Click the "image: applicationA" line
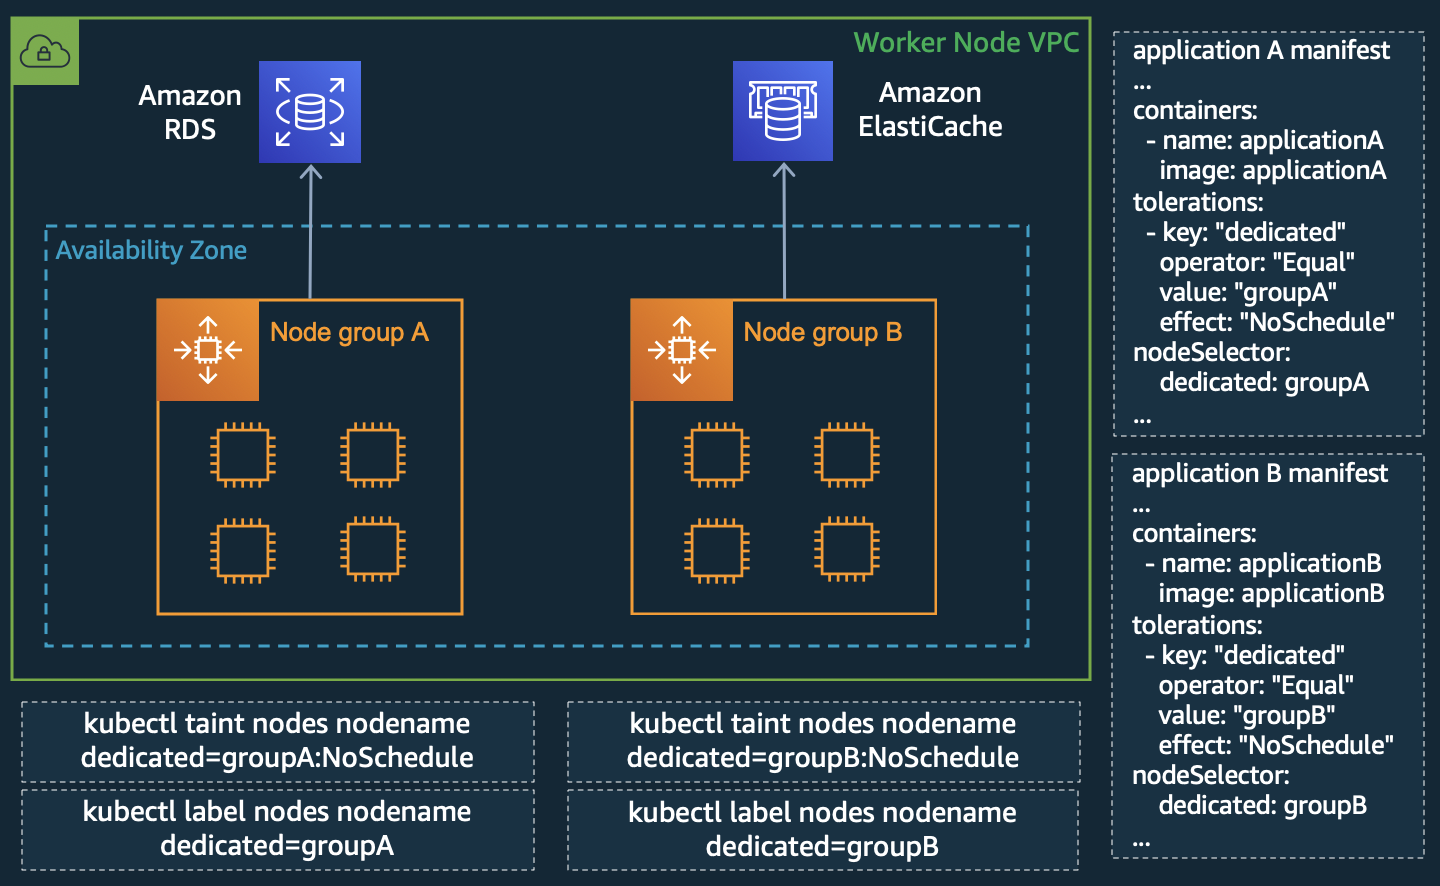 (1273, 170)
